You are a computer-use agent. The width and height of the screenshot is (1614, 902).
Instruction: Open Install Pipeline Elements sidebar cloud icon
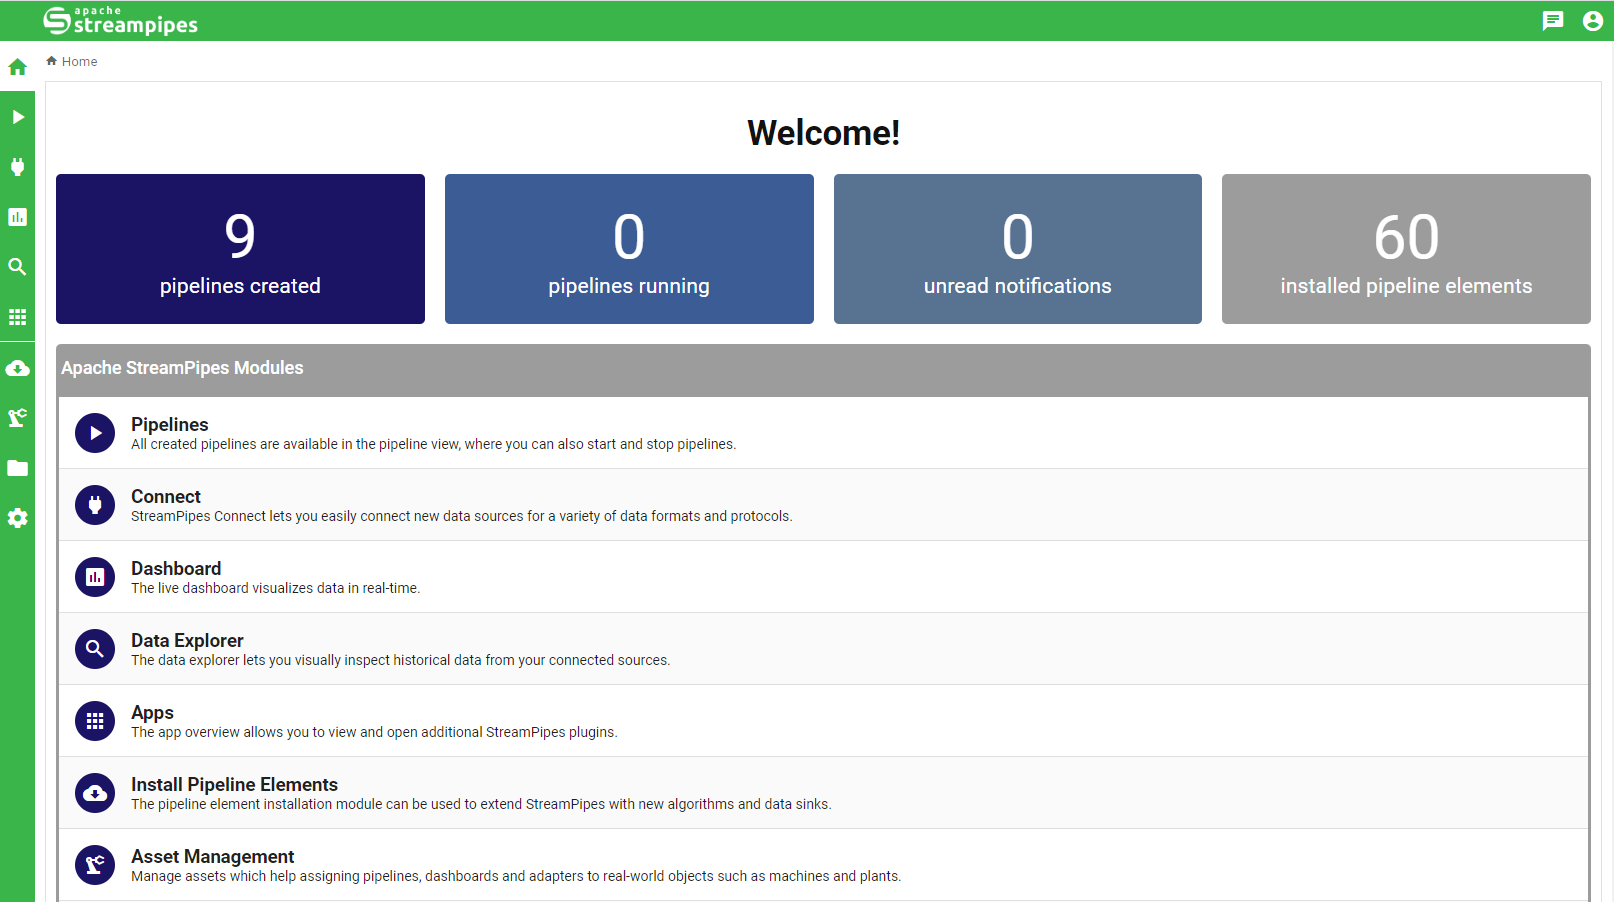point(17,368)
